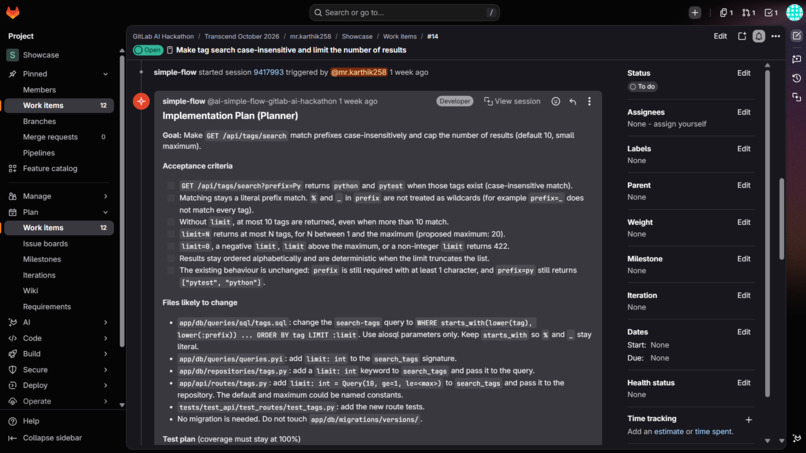
Task: Click the work item type icon beside title
Action: pos(170,50)
